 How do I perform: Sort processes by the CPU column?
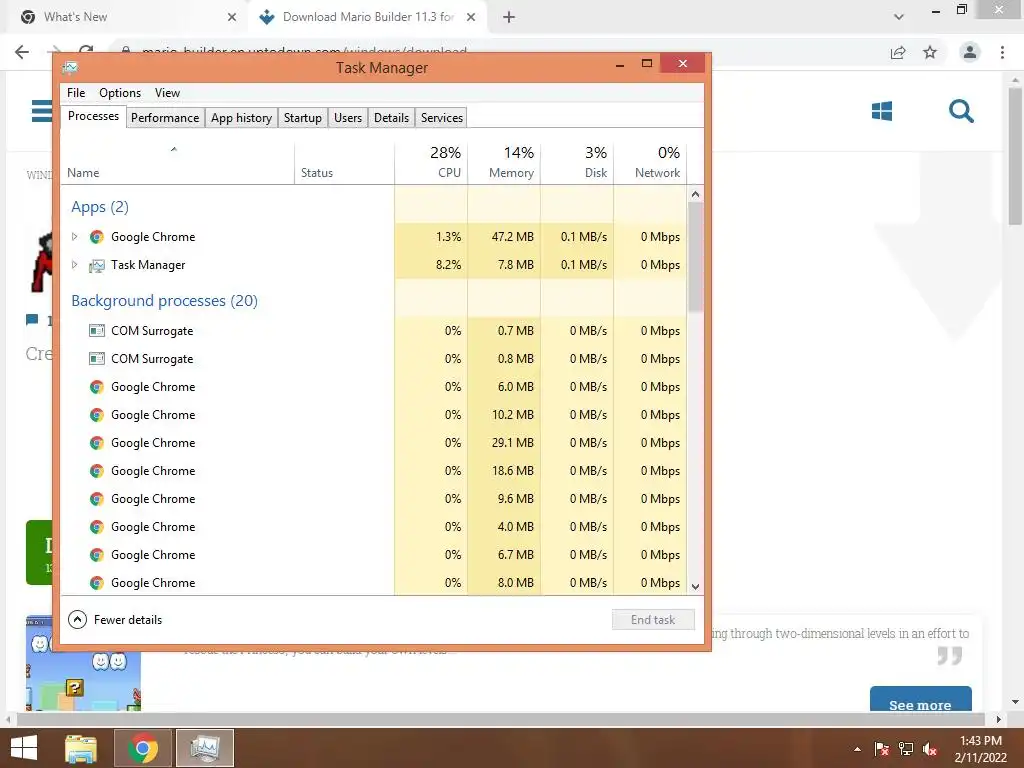click(x=432, y=162)
